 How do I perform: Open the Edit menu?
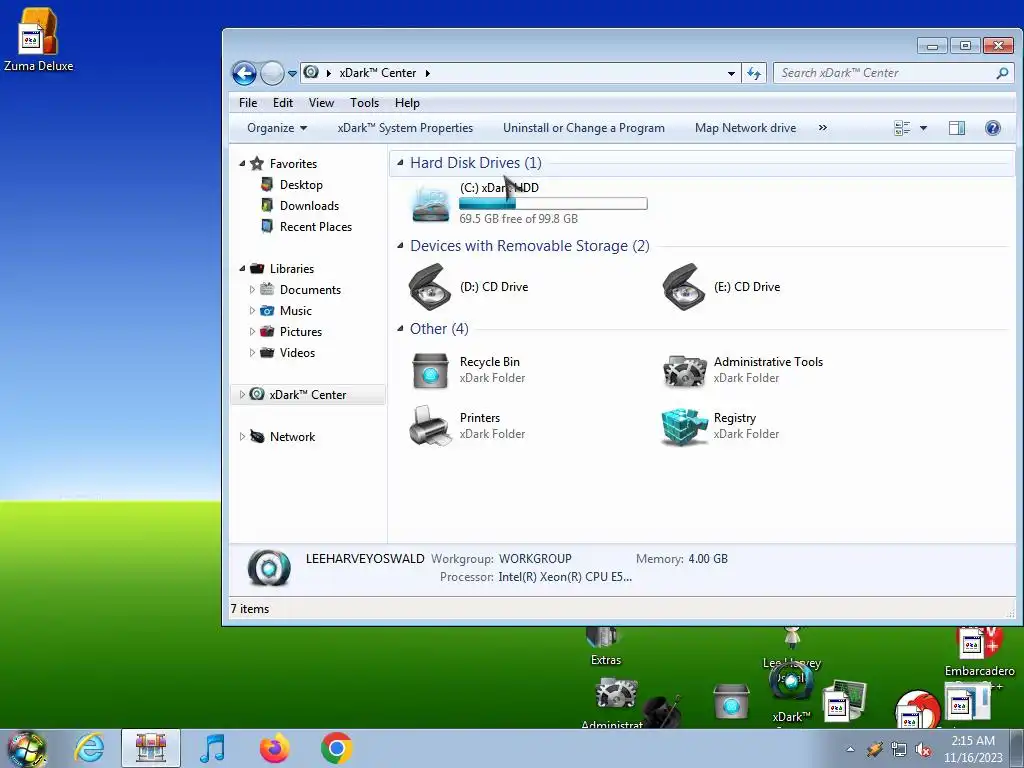coord(283,103)
